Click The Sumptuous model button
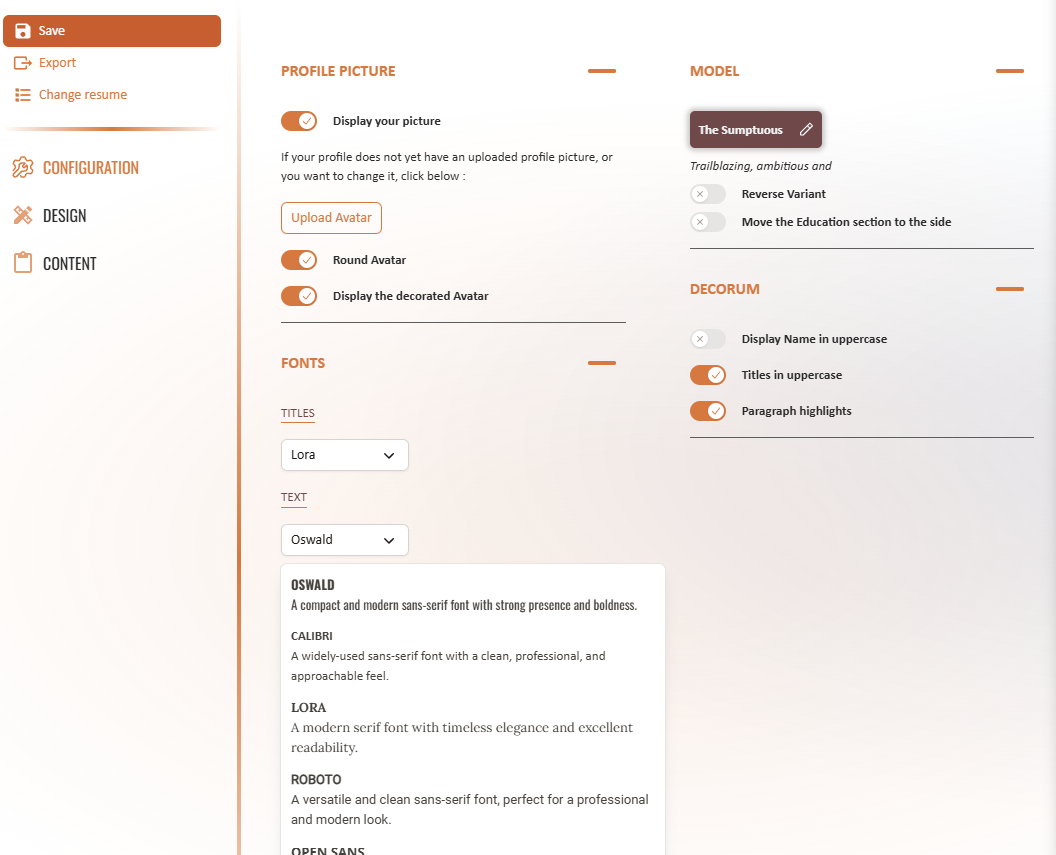The image size is (1056, 855). click(x=756, y=130)
